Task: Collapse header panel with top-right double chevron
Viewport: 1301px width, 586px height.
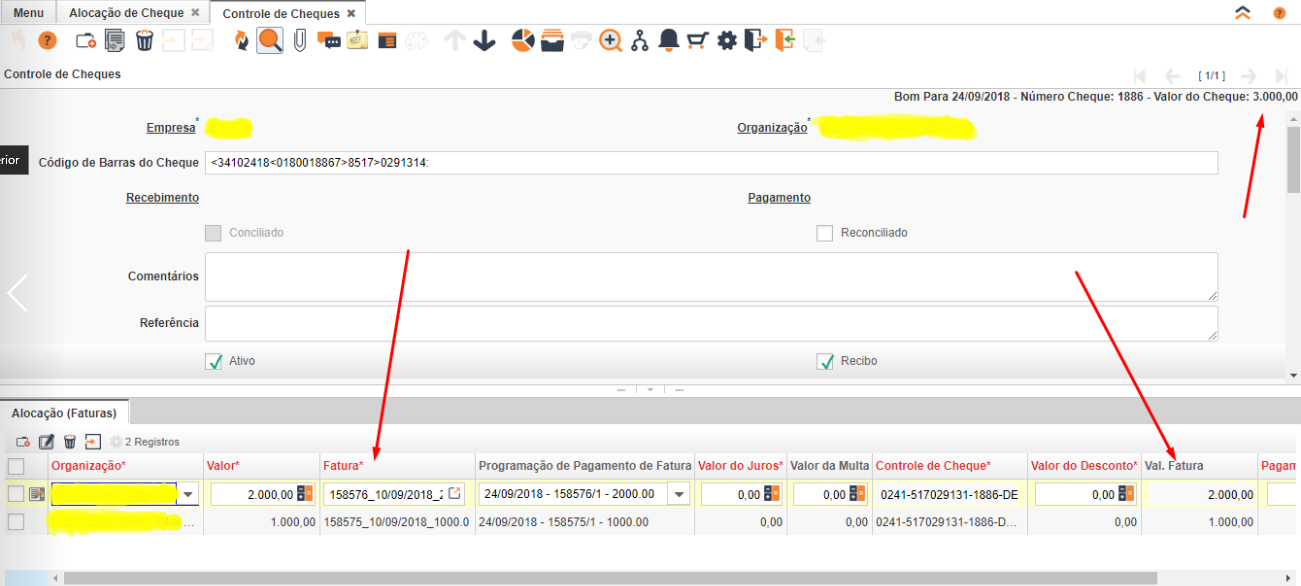Action: (x=1243, y=13)
